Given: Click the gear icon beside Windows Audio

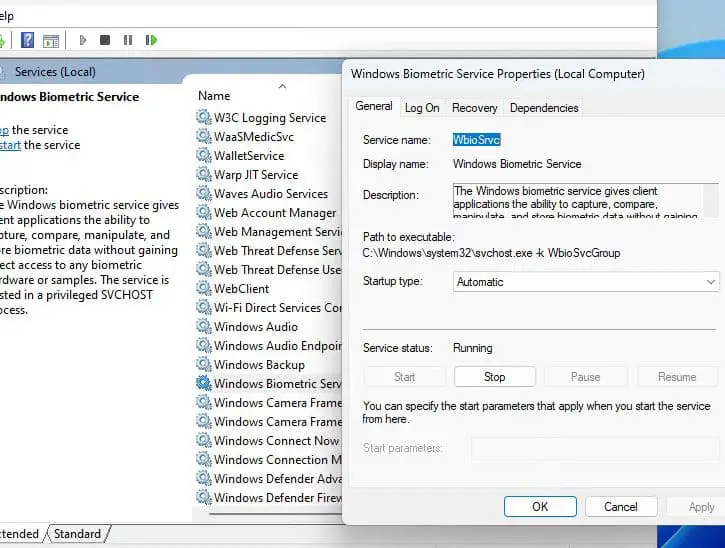Looking at the screenshot, I should pos(204,327).
